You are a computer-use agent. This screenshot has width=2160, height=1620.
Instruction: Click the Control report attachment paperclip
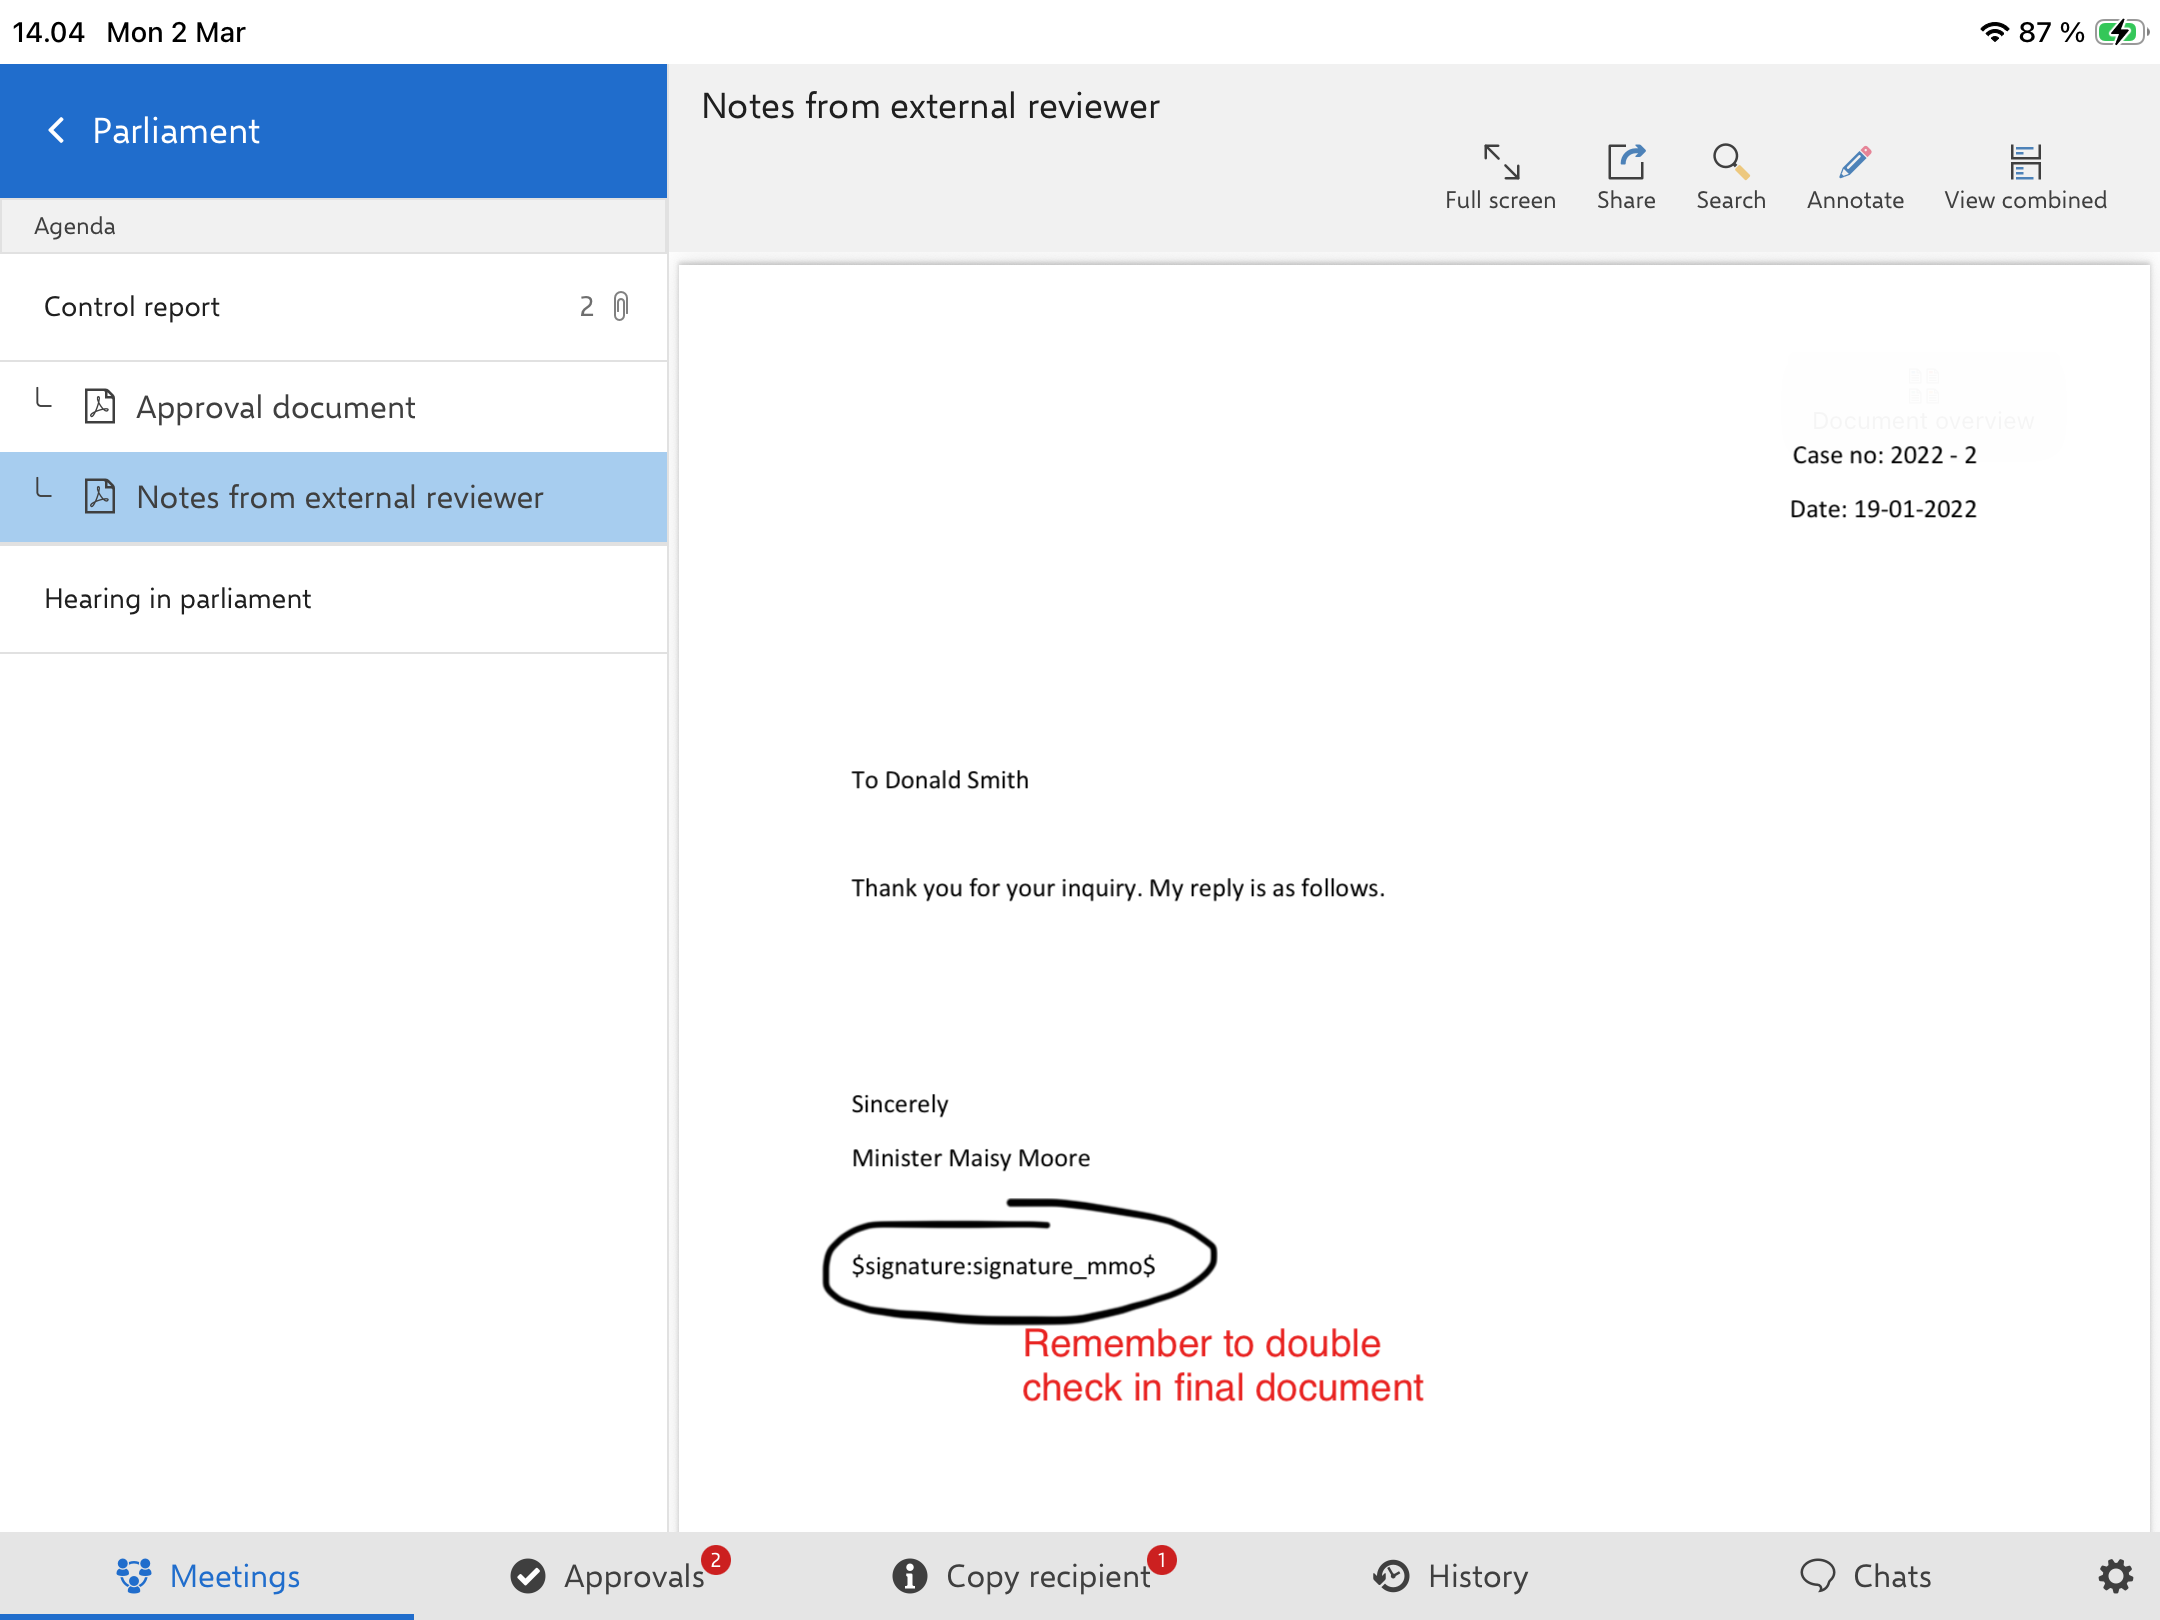621,306
